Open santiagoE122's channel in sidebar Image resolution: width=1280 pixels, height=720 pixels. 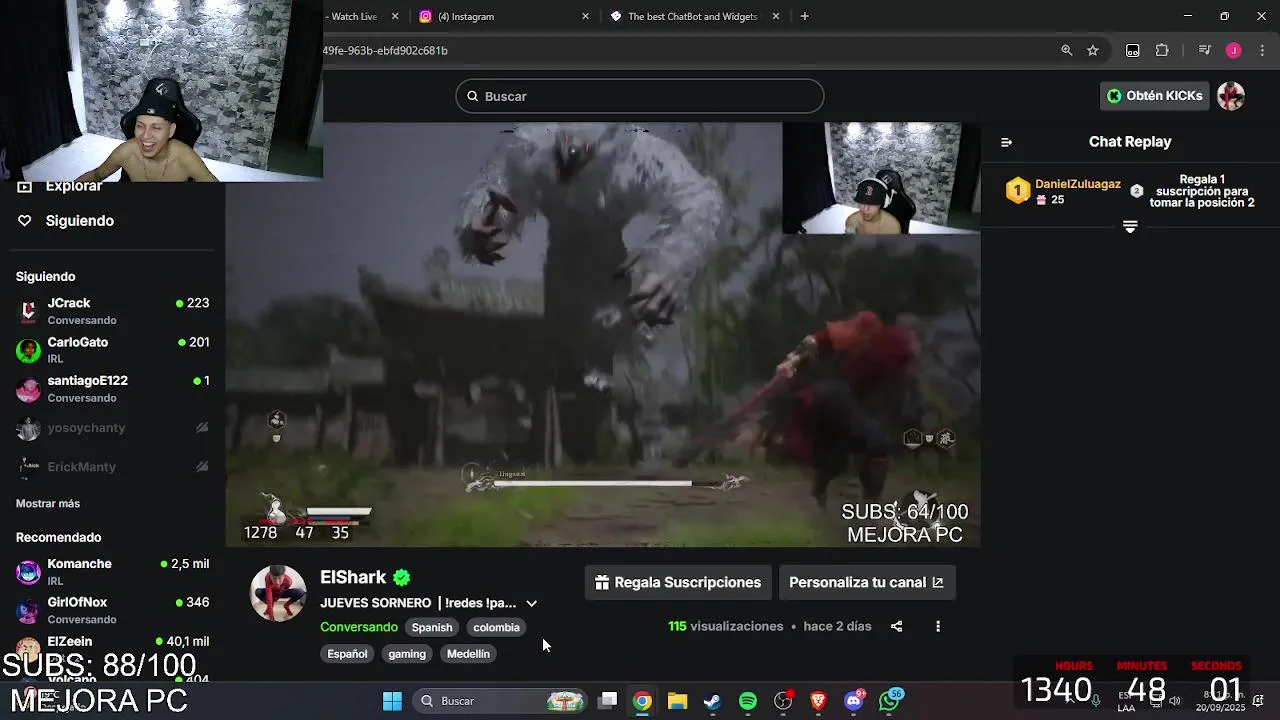[112, 389]
